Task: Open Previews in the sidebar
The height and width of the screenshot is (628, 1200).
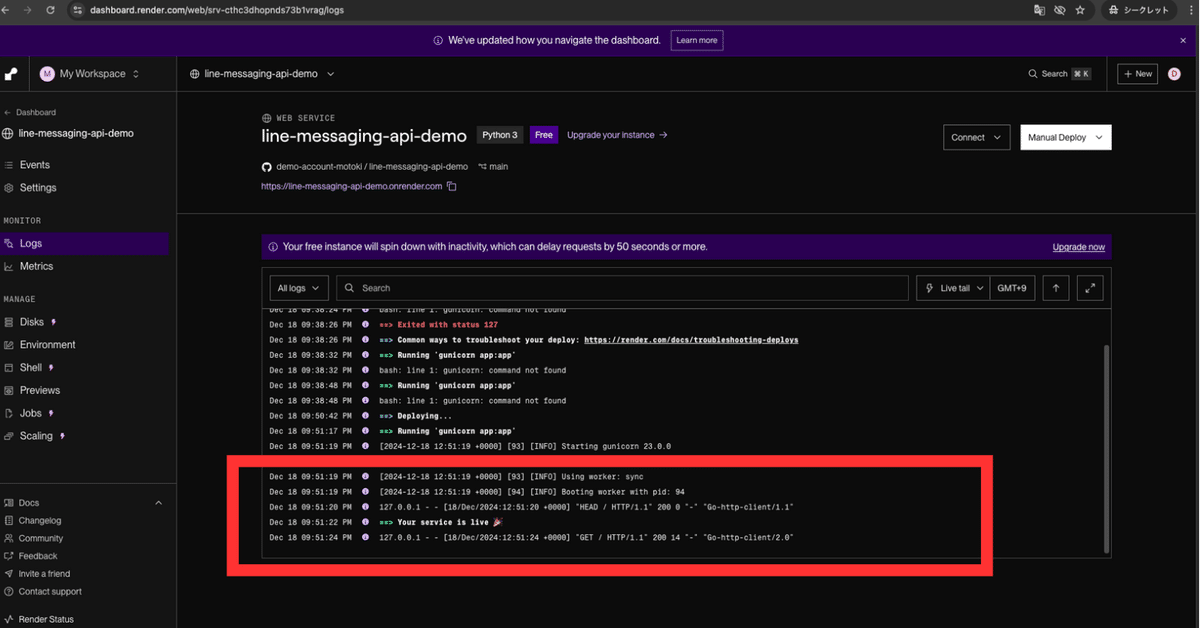Action: point(39,390)
